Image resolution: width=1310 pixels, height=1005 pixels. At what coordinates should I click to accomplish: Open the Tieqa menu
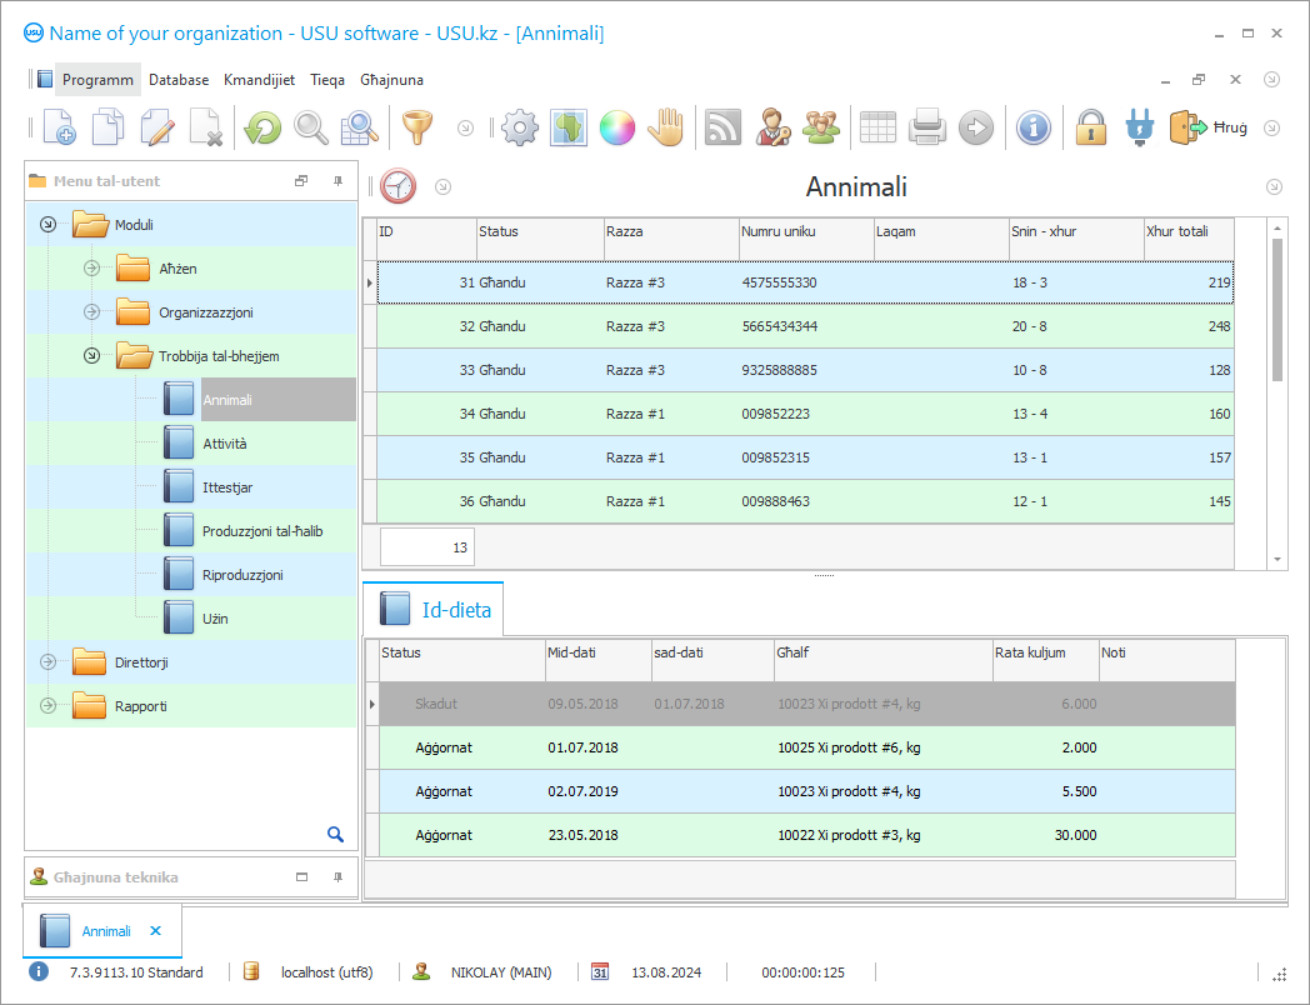[x=327, y=80]
